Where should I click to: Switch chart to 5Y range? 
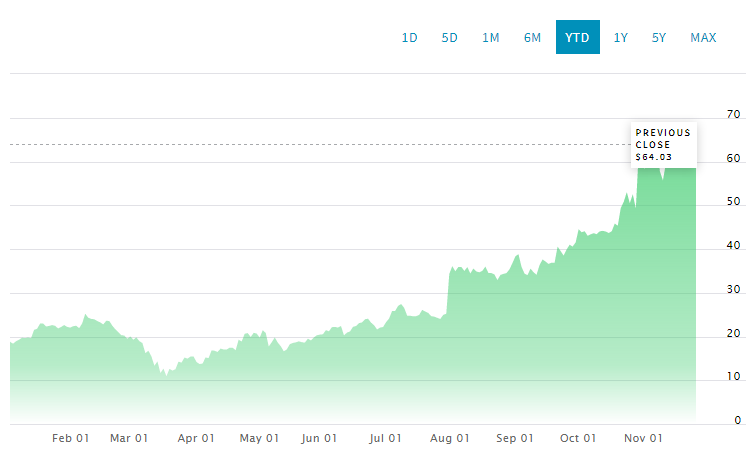pos(659,38)
